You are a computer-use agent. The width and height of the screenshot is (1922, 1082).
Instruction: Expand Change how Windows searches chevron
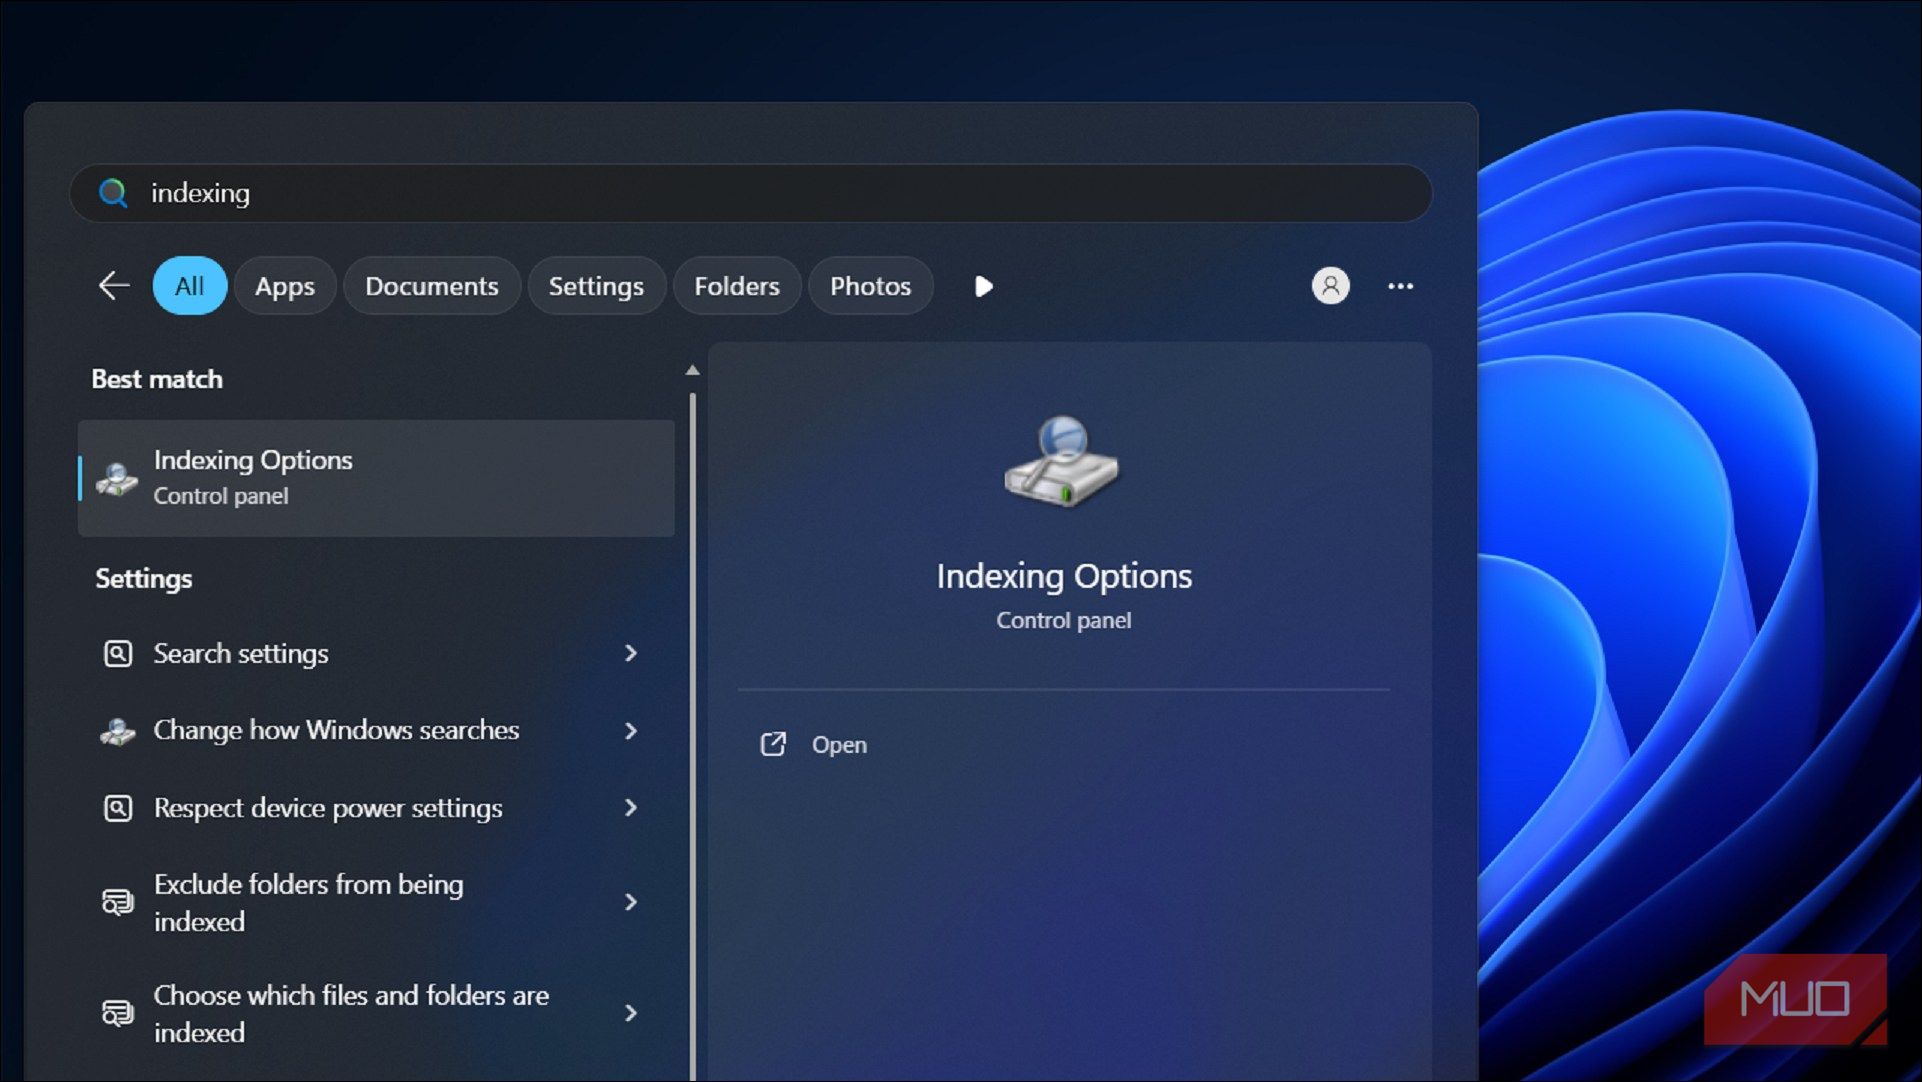click(631, 731)
